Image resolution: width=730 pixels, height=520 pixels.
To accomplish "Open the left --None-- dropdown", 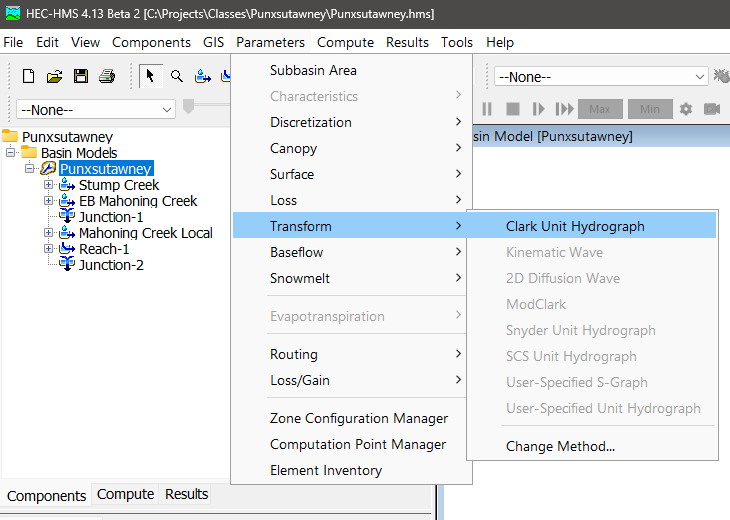I will 96,110.
